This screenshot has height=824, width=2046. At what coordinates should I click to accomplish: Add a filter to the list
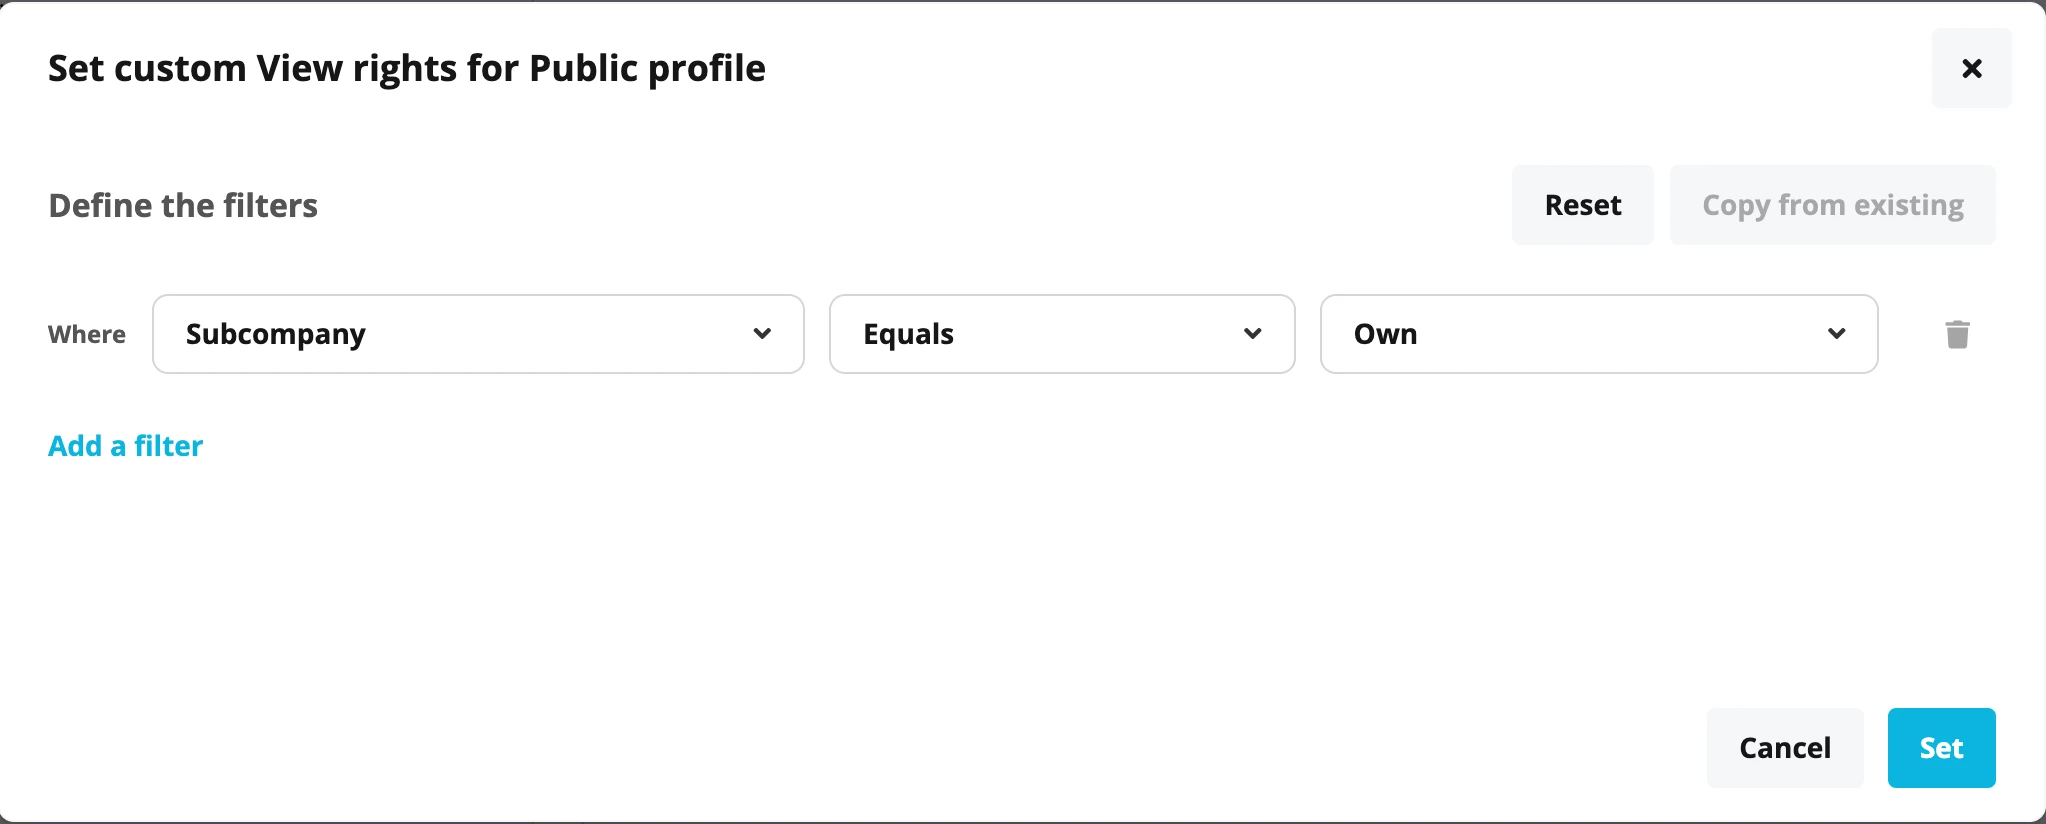pyautogui.click(x=125, y=445)
